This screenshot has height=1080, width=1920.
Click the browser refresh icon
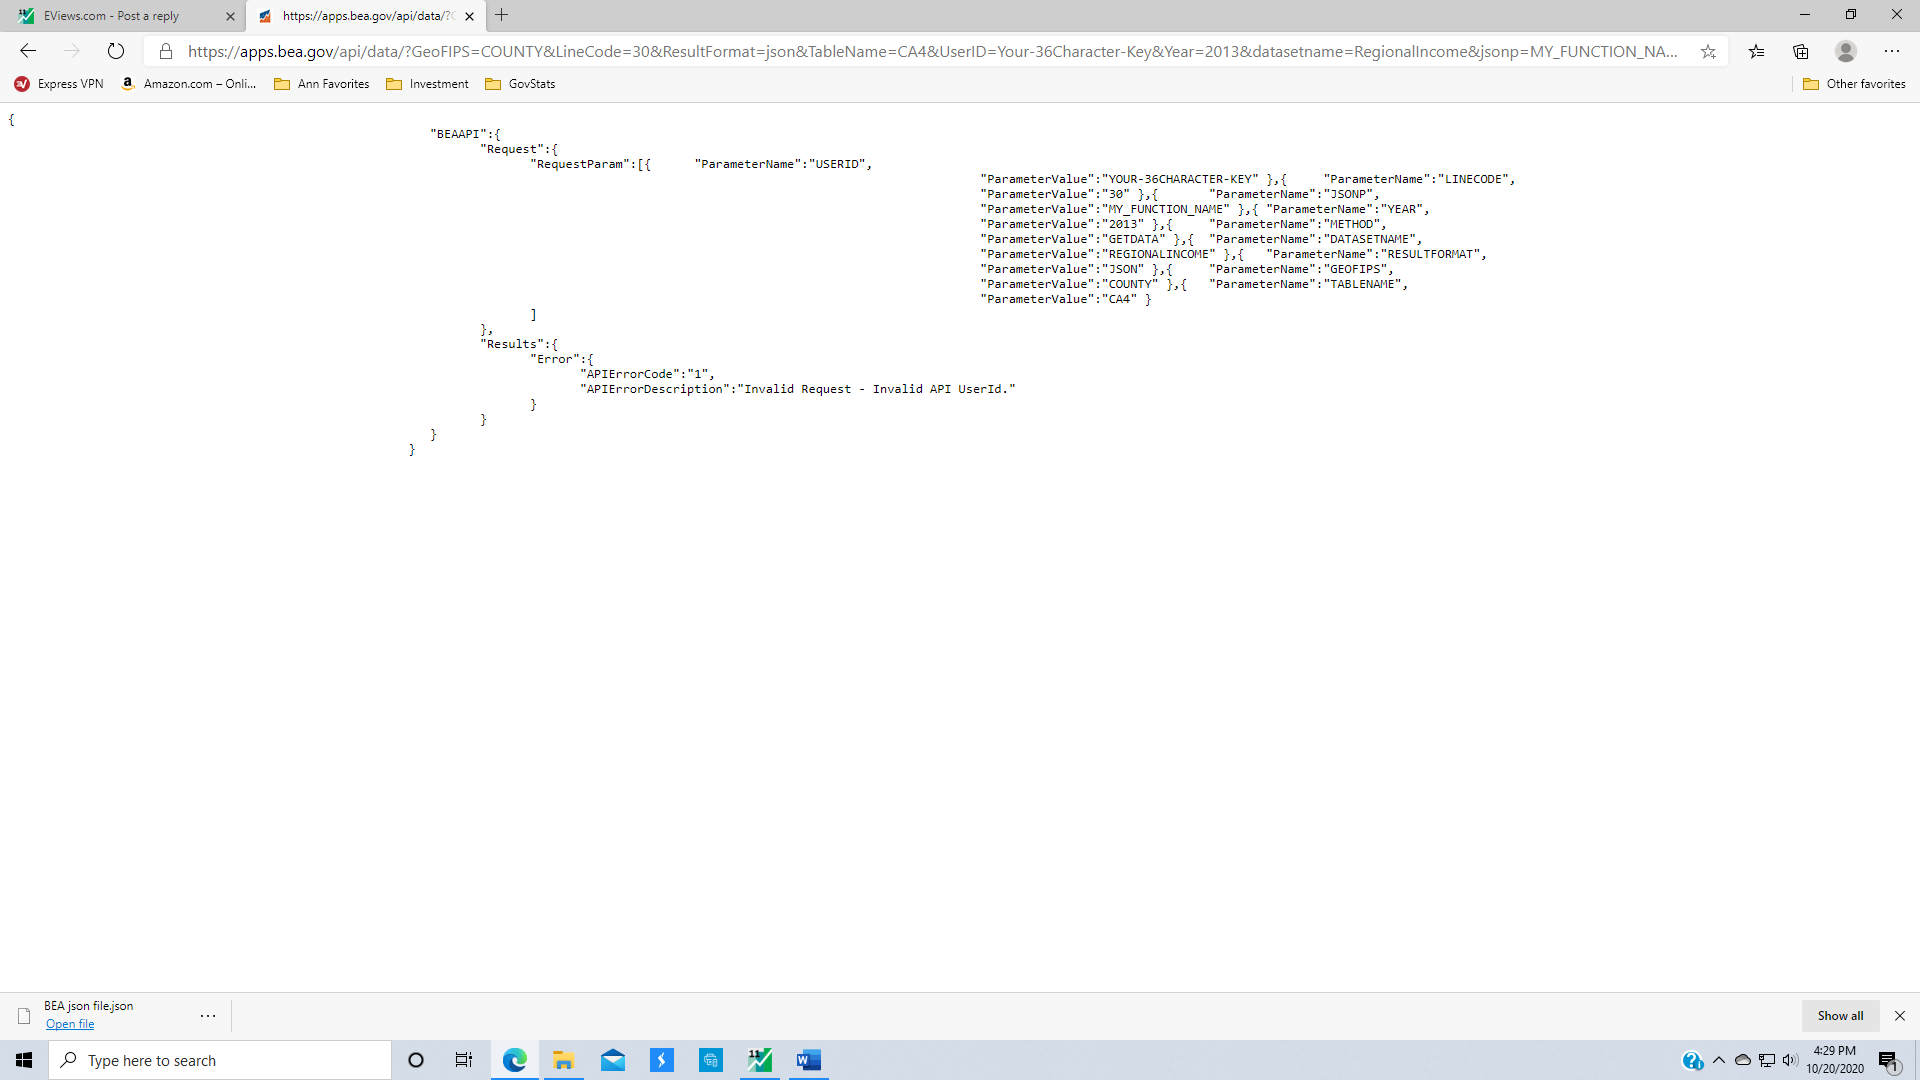(x=116, y=51)
